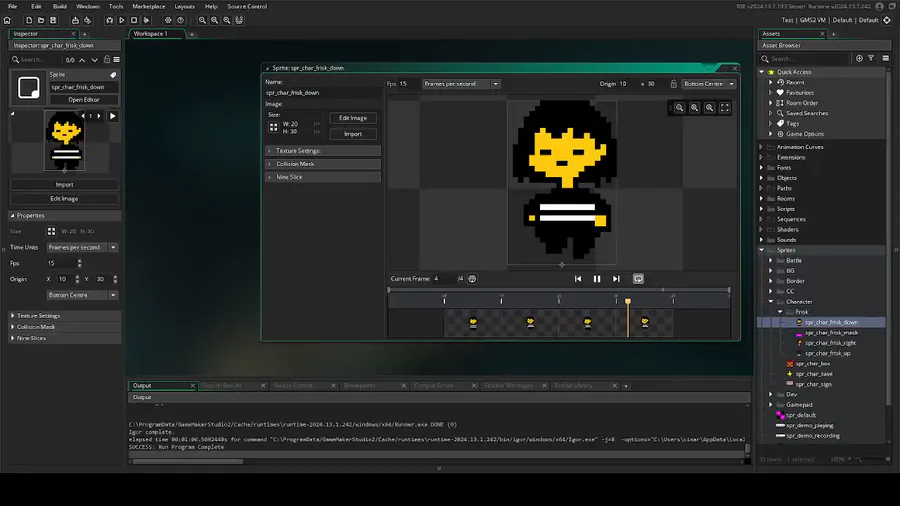The width and height of the screenshot is (900, 506).
Task: Open Inspector panel hamburger menu
Action: [x=117, y=60]
